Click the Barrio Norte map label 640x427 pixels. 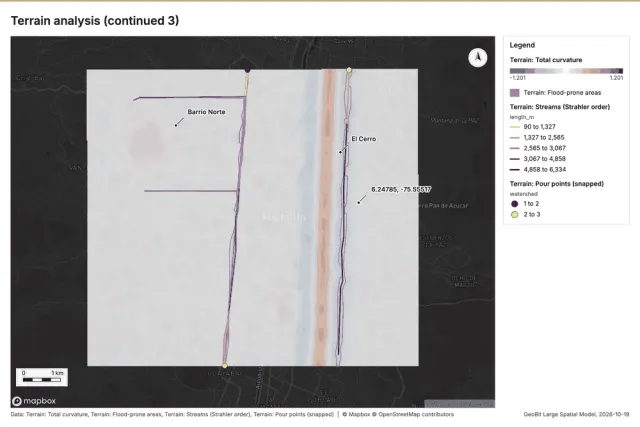tap(206, 112)
